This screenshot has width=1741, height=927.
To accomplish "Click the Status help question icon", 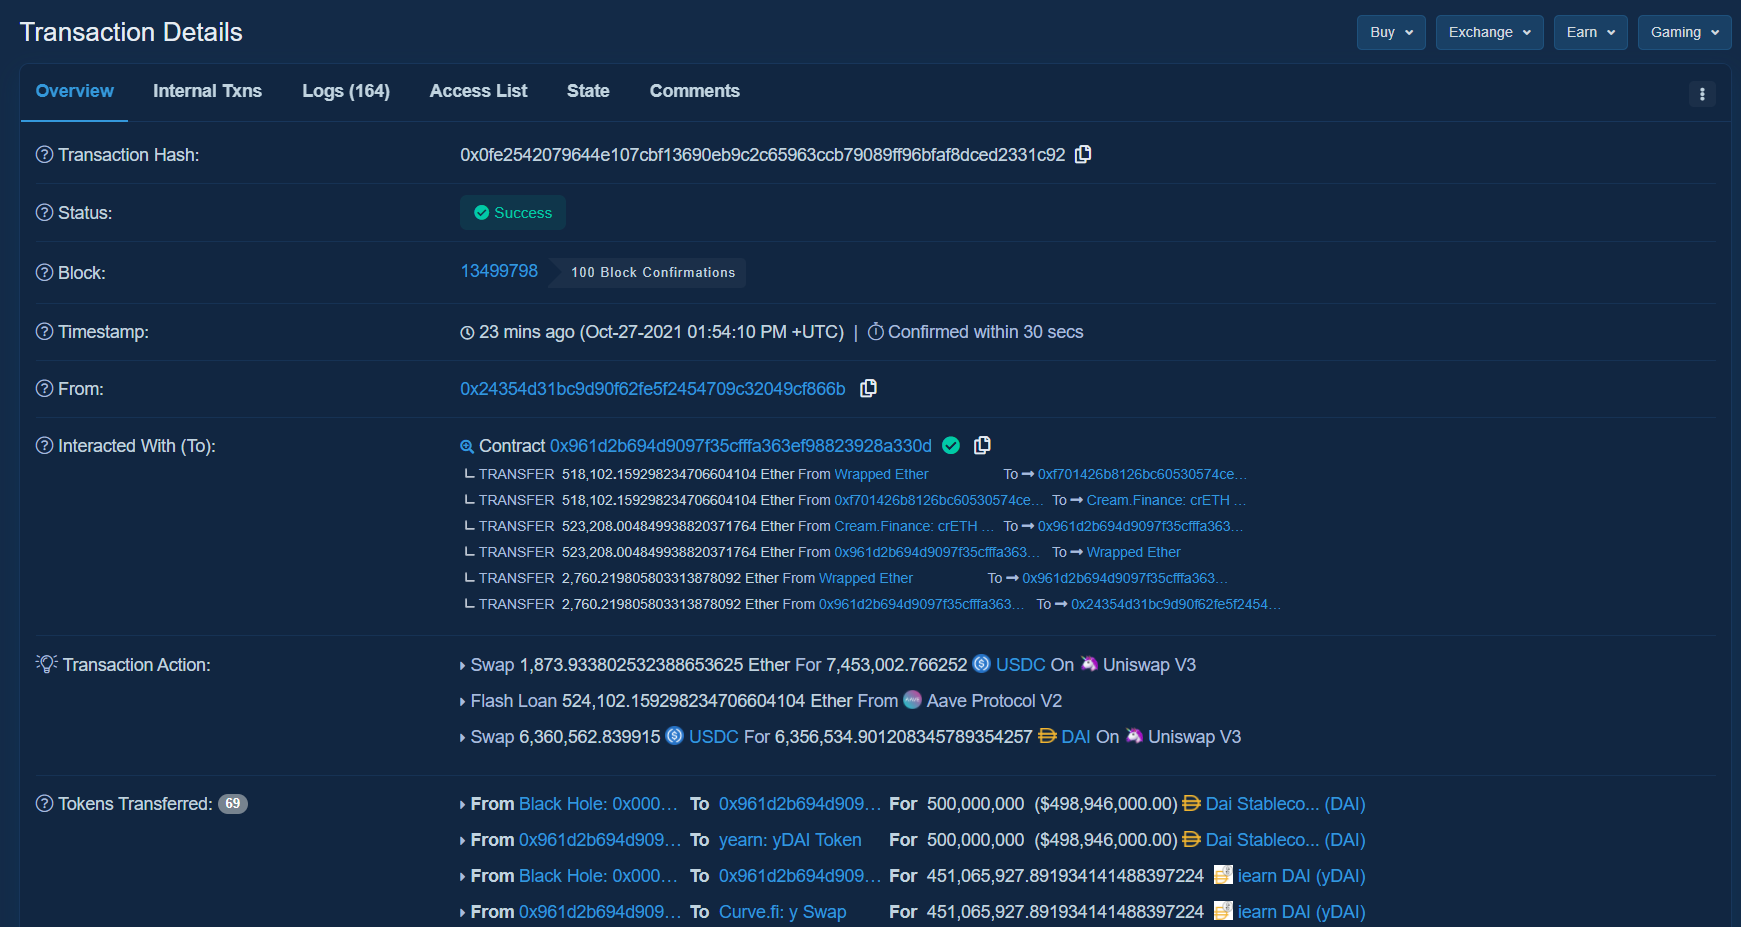I will (x=45, y=212).
